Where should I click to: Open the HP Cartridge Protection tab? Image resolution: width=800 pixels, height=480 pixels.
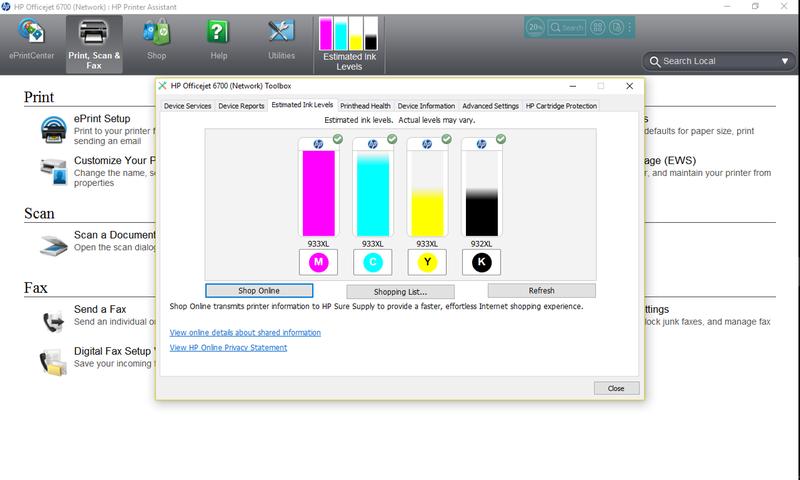561,106
